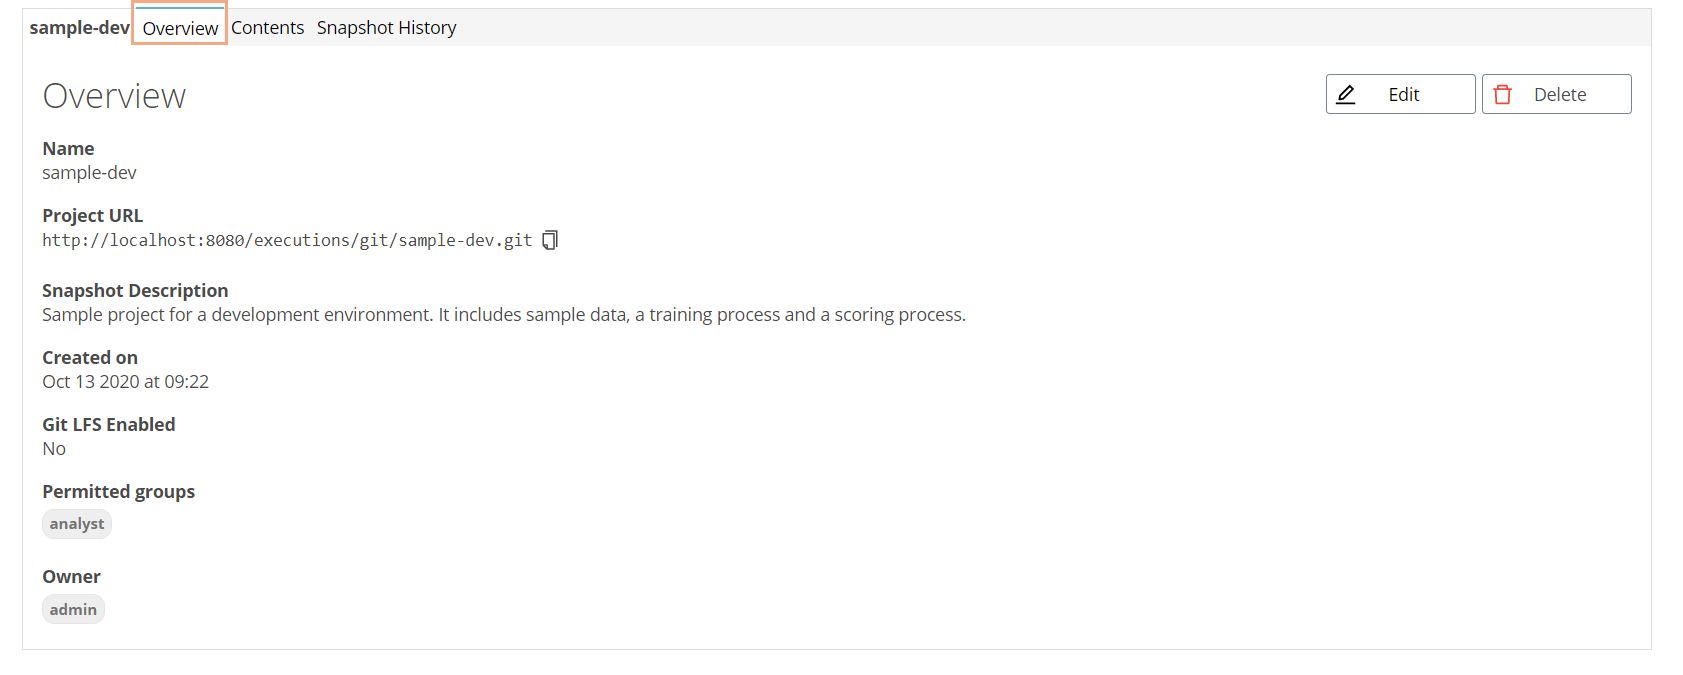Screen dimensions: 1683x675
Task: Click the Edit button label
Action: point(1404,94)
